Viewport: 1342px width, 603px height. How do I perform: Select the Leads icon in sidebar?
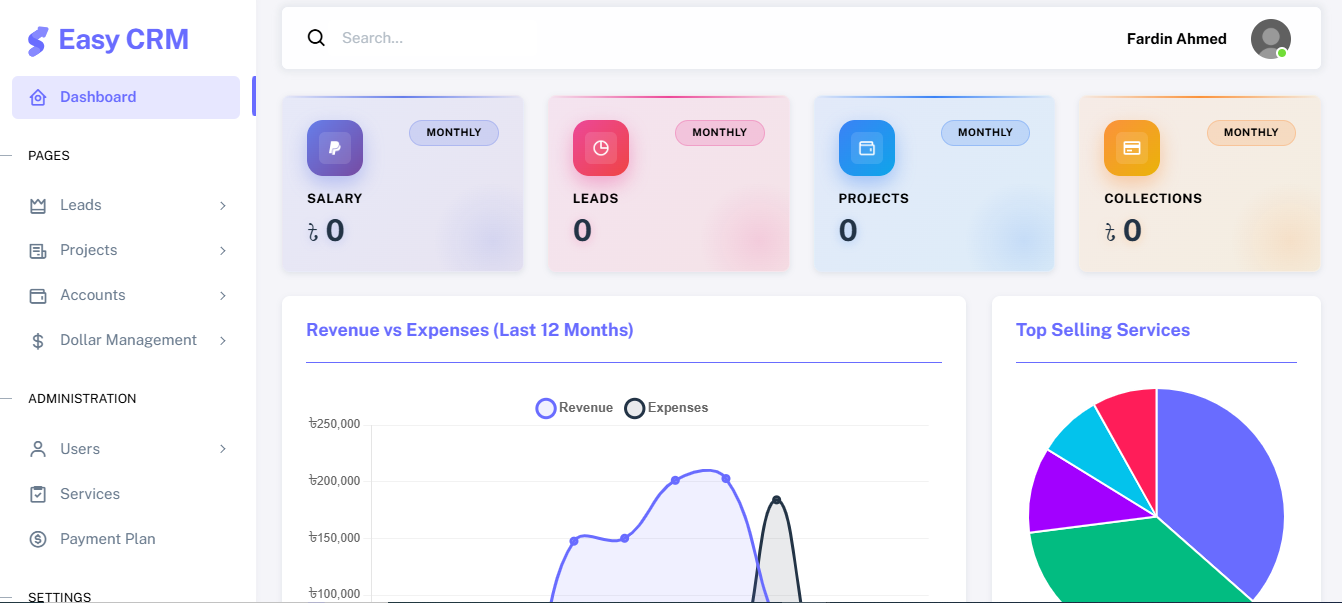[36, 204]
